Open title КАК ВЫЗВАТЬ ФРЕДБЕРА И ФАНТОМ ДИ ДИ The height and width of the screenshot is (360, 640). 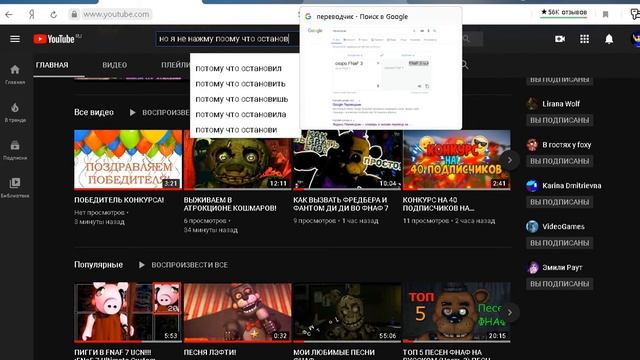[x=341, y=204]
